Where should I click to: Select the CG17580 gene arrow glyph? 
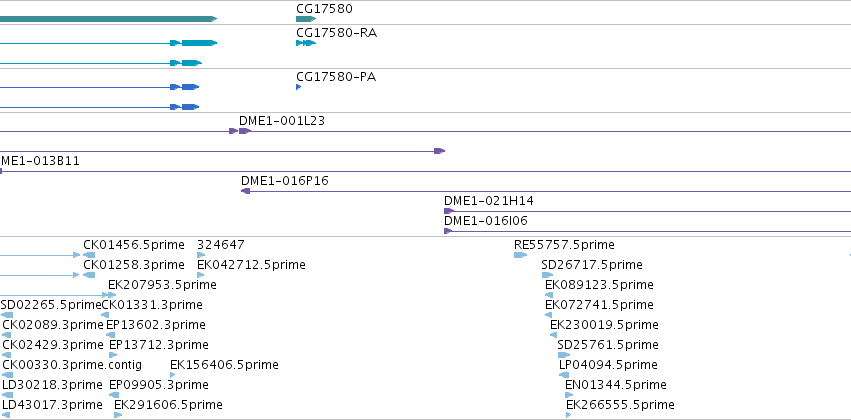pos(306,19)
